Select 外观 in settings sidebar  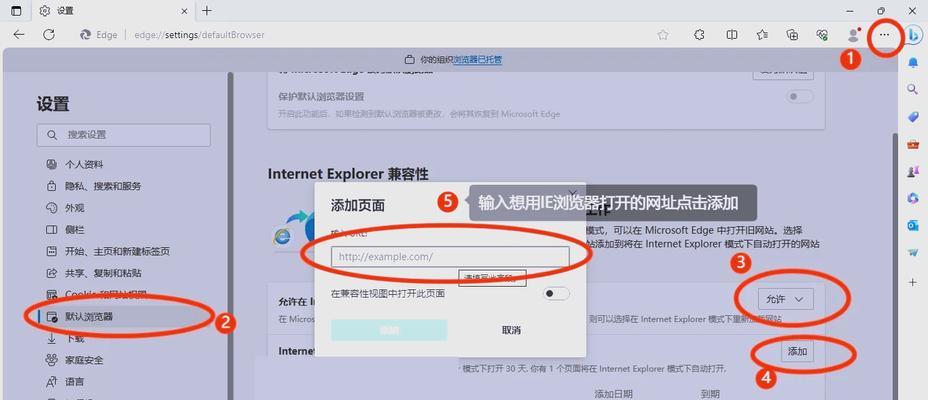point(67,208)
